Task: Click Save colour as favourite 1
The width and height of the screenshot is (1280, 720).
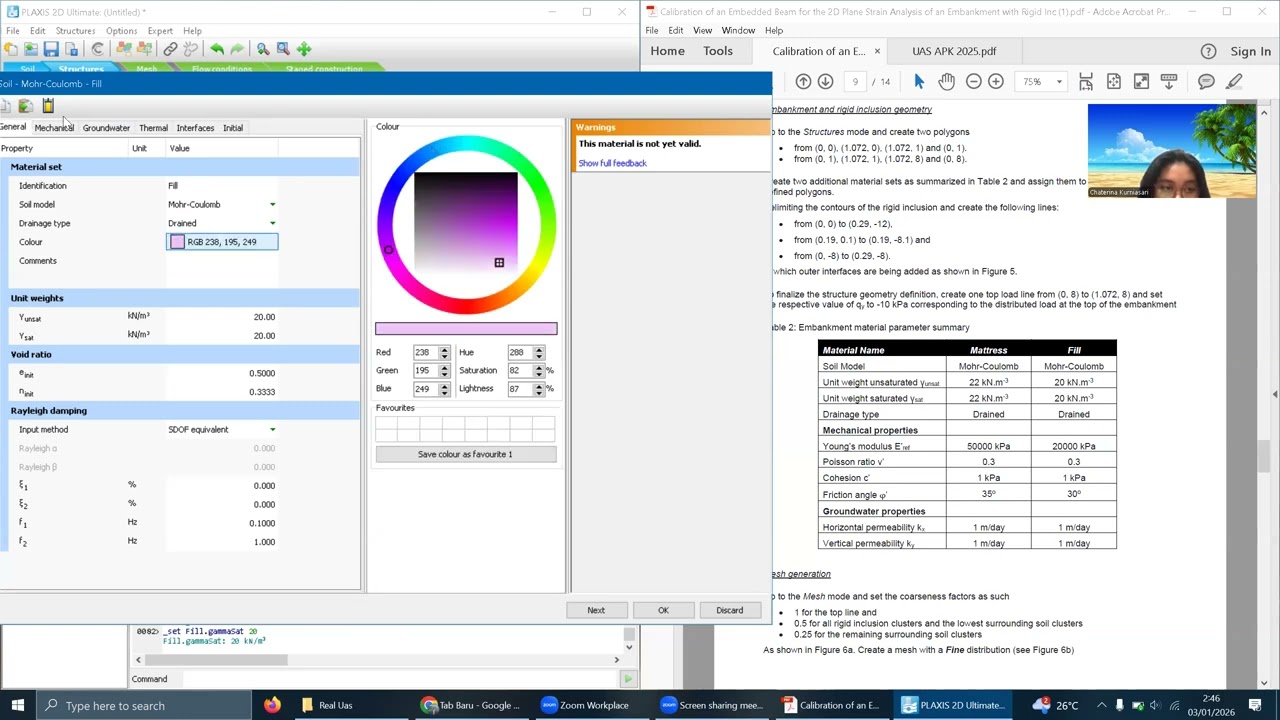Action: (465, 454)
